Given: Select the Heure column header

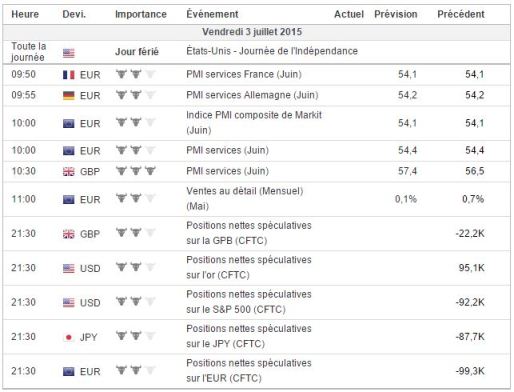Looking at the screenshot, I should [x=25, y=14].
